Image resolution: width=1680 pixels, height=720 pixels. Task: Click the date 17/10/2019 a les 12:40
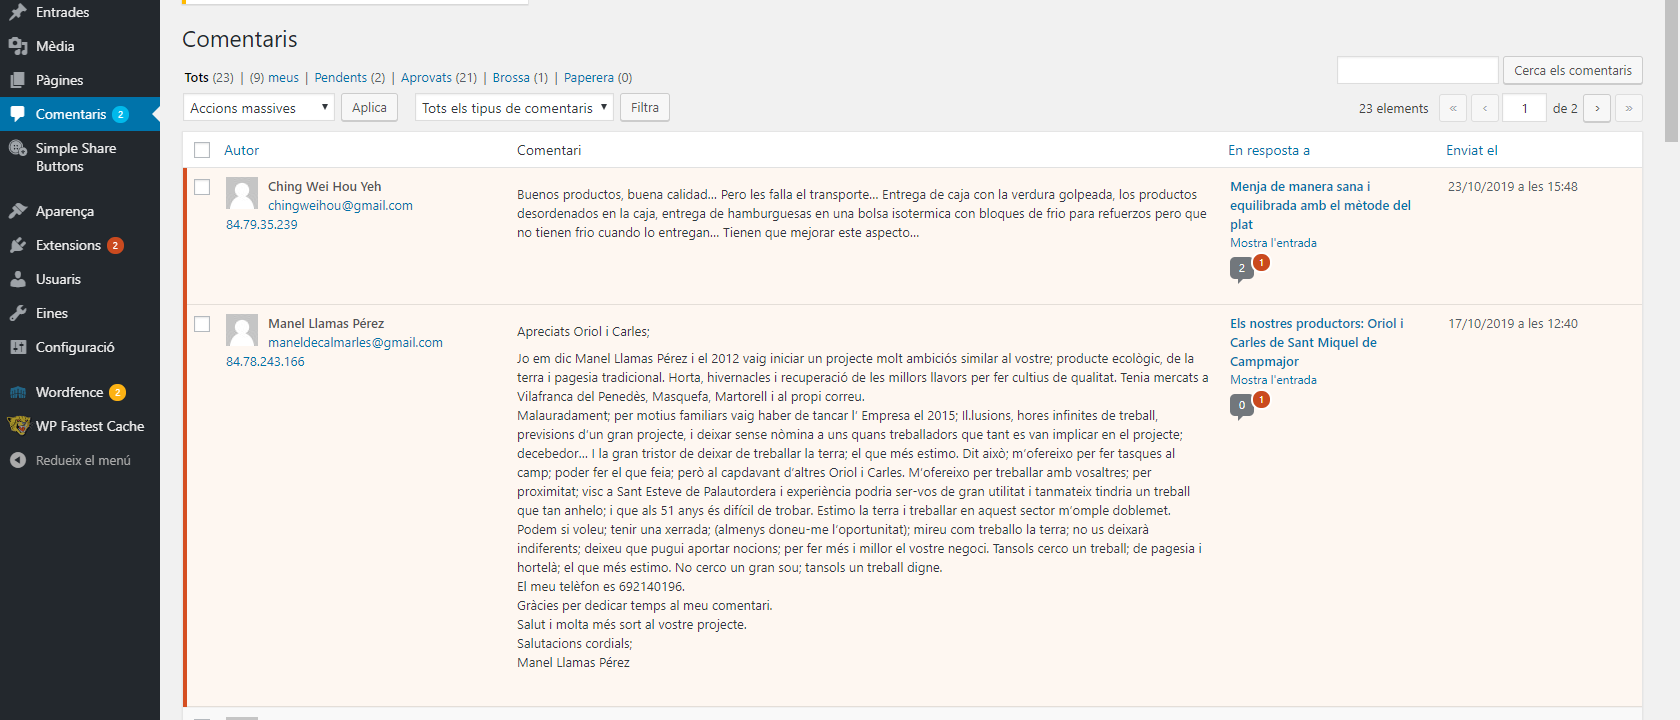coord(1513,324)
